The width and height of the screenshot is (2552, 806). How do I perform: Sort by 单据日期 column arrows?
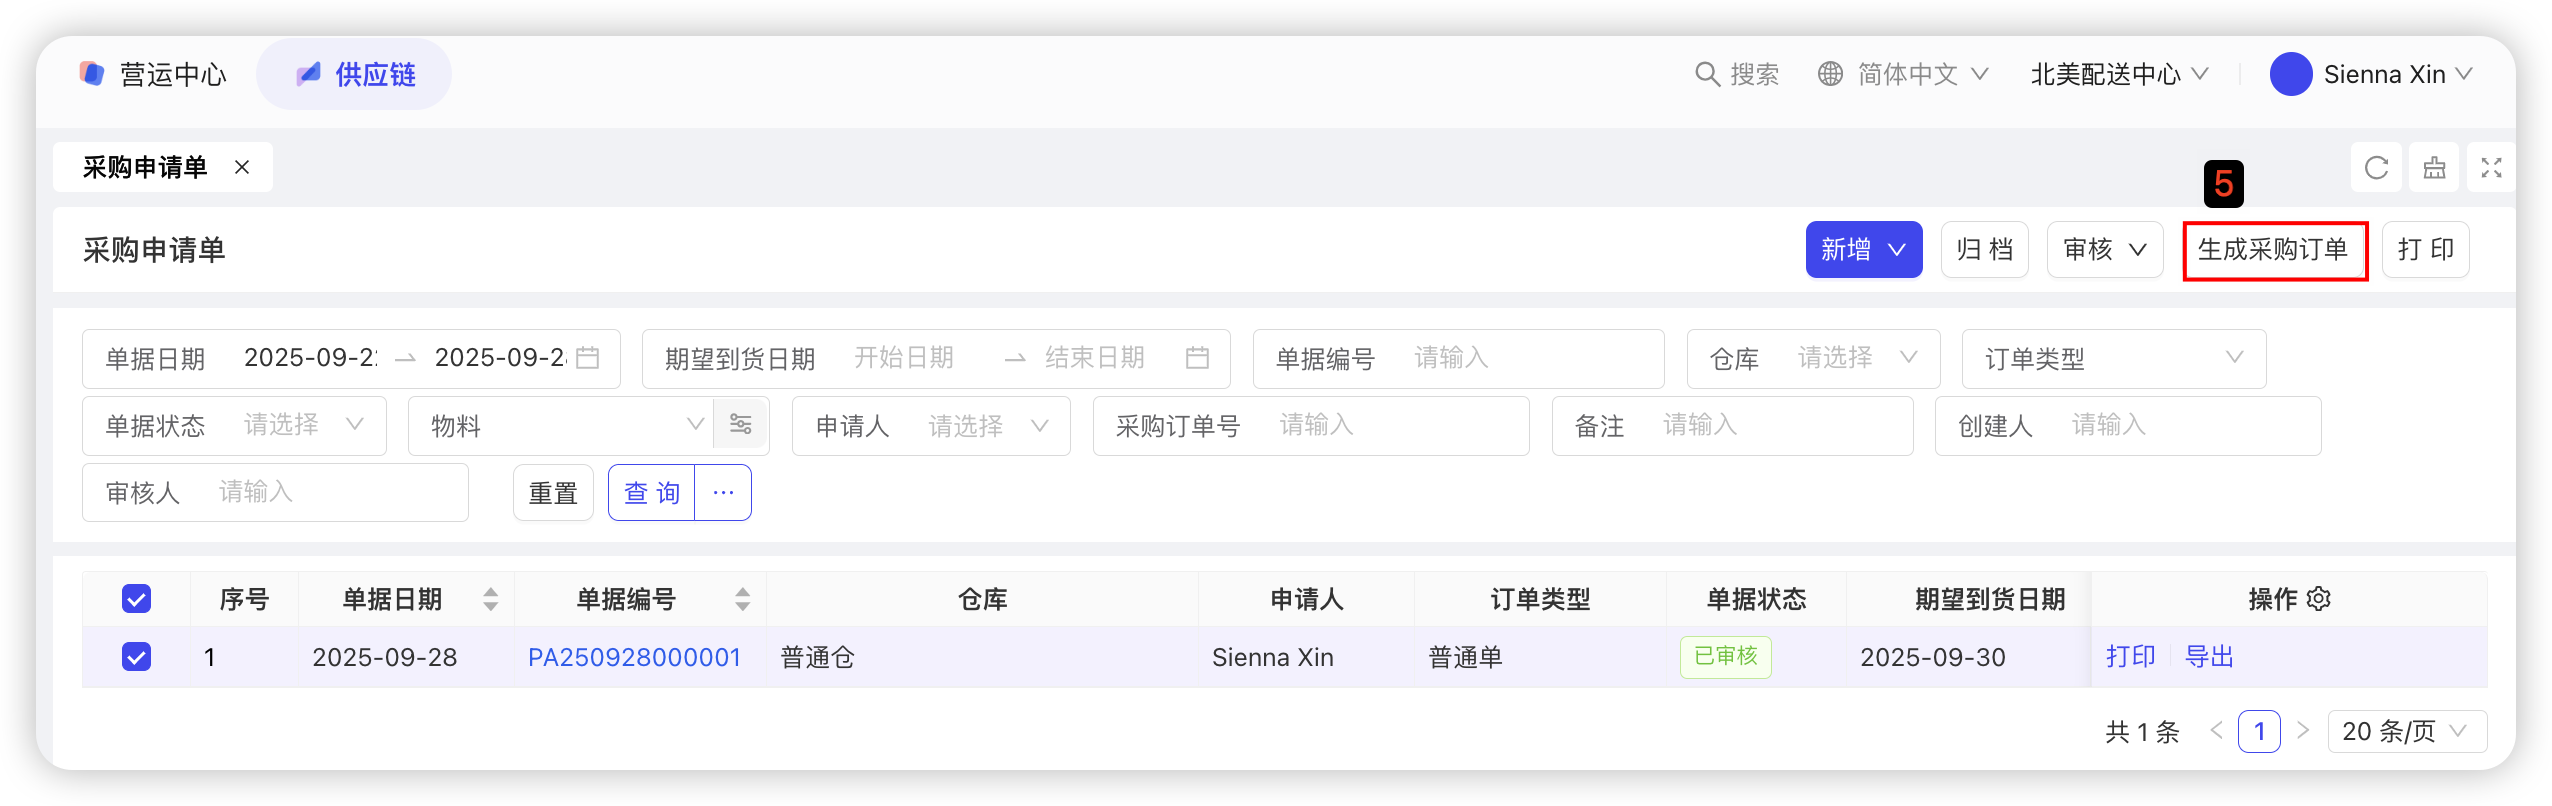tap(490, 599)
